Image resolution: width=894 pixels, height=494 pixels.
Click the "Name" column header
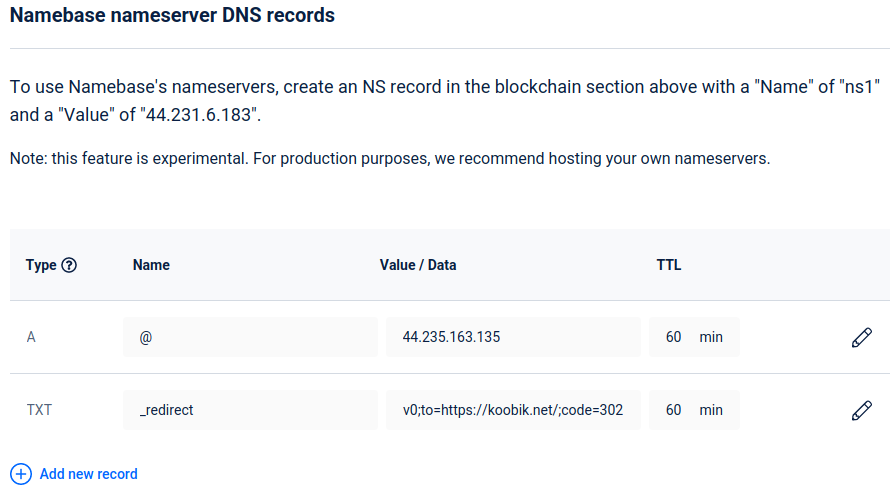click(151, 265)
